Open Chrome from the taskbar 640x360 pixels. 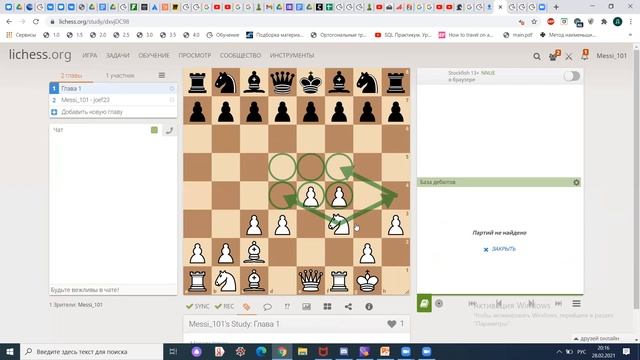click(x=282, y=351)
